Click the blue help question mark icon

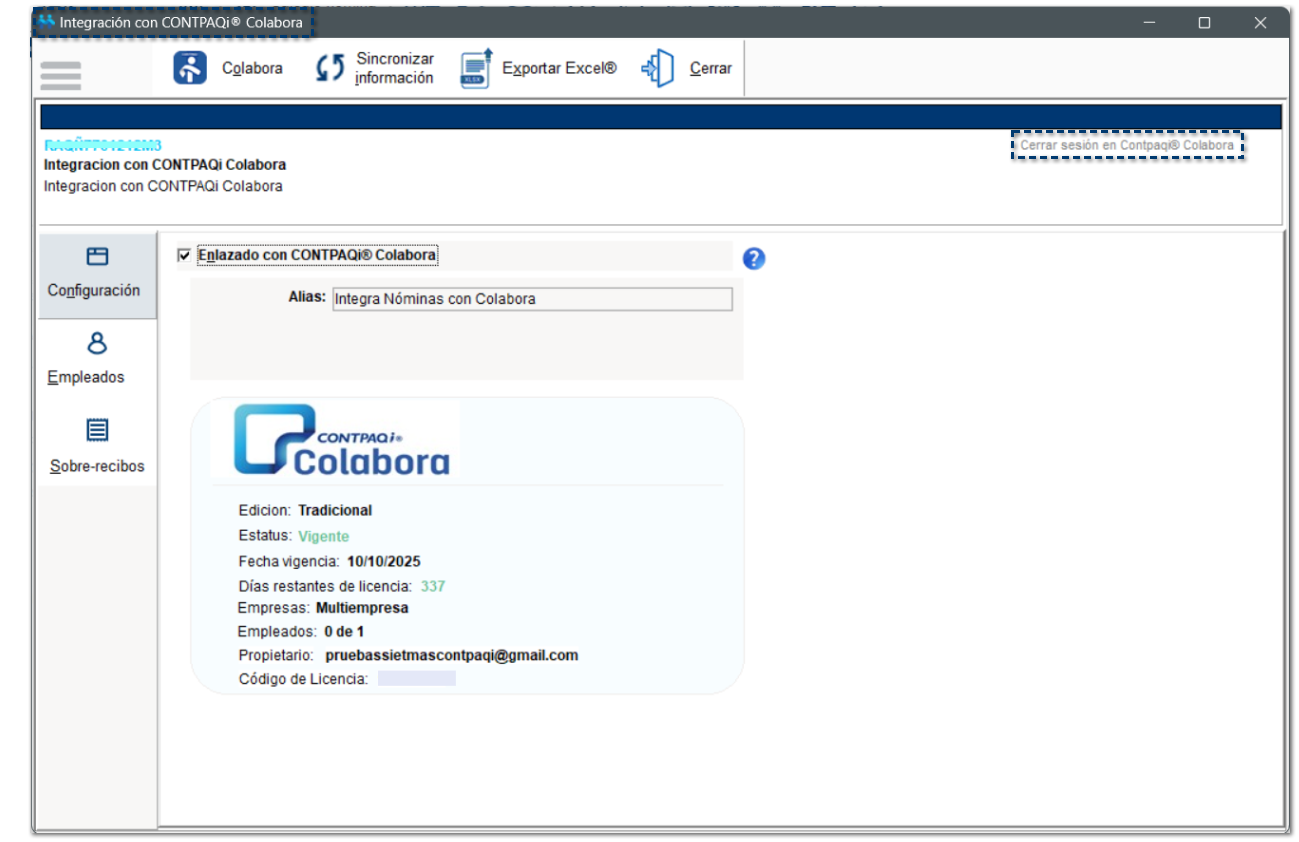tap(754, 258)
